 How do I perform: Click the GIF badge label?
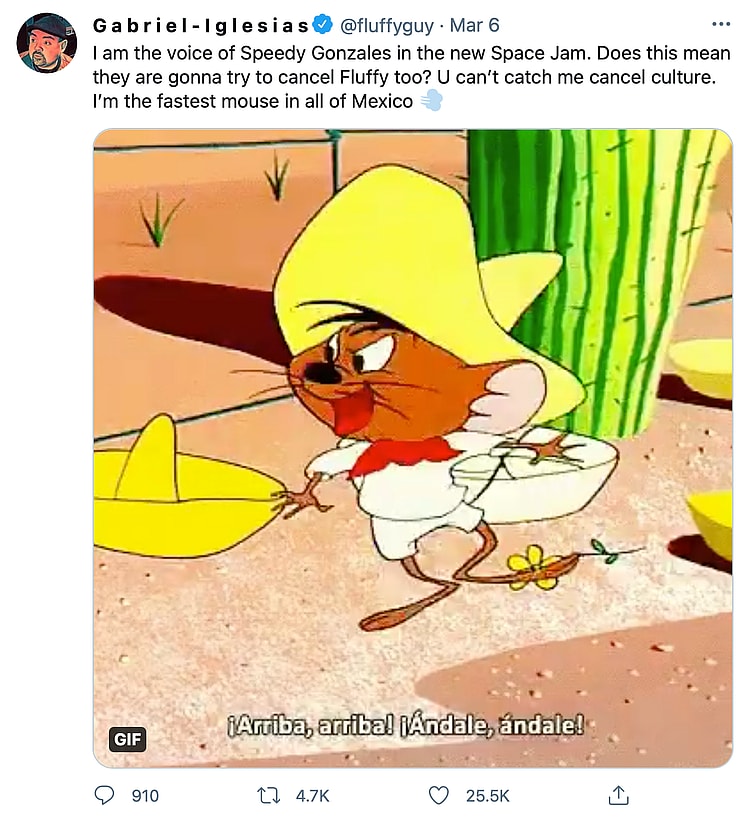pos(127,739)
